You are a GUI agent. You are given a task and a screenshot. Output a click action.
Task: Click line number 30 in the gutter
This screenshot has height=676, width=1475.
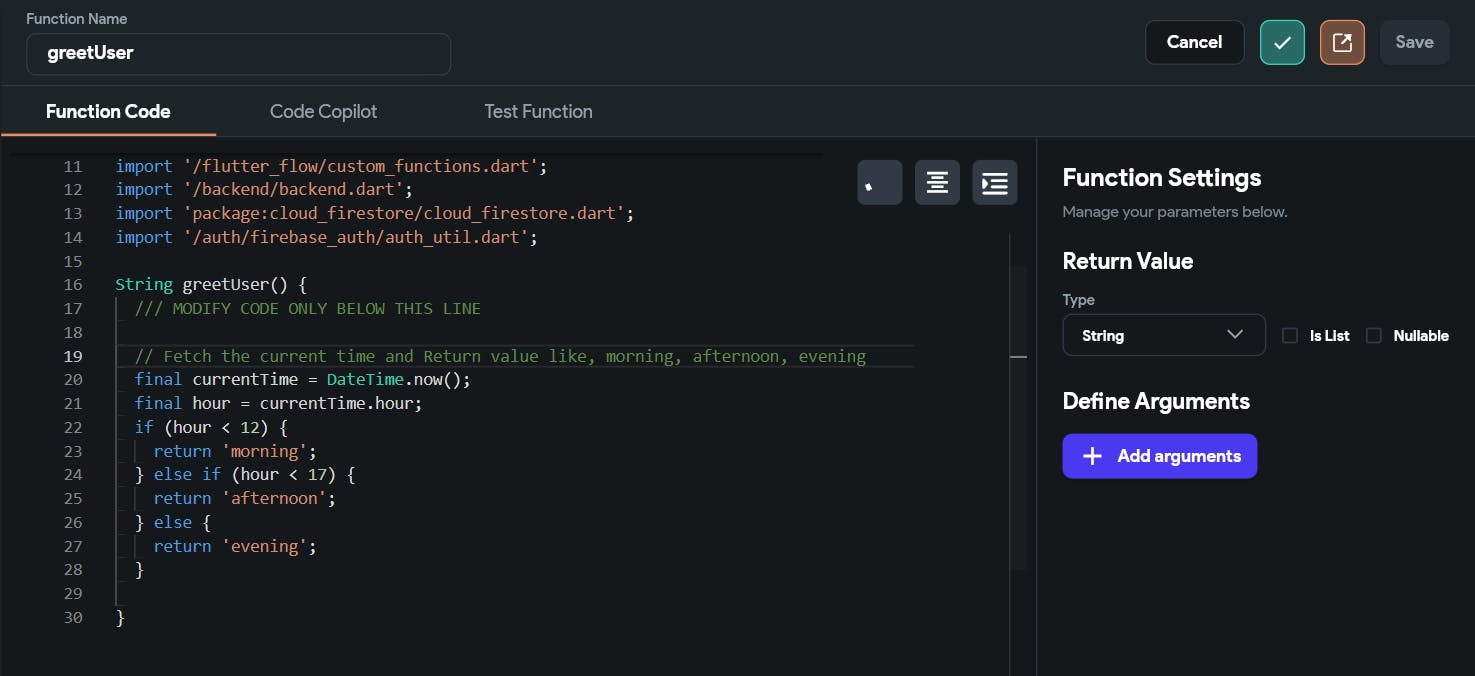pos(72,618)
